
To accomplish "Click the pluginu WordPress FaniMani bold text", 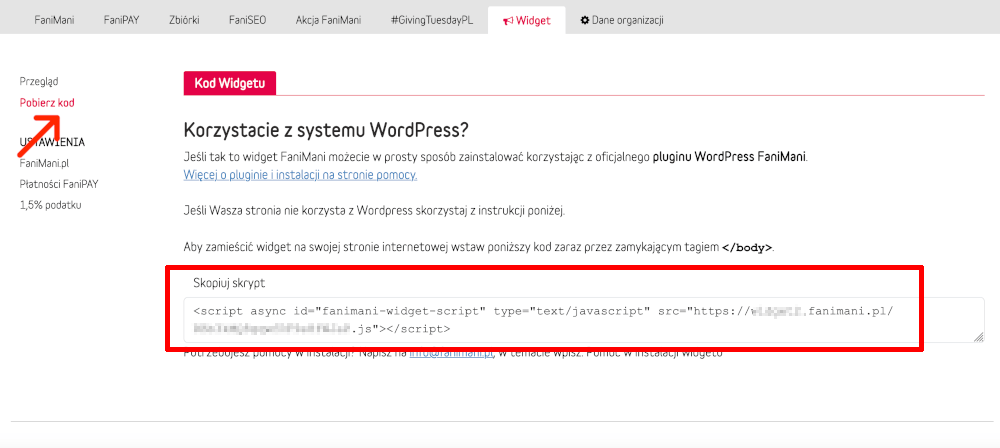I will pos(730,156).
